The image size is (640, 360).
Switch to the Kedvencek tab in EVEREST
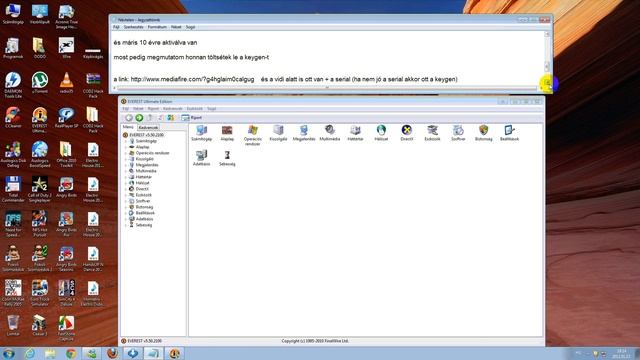[x=148, y=127]
